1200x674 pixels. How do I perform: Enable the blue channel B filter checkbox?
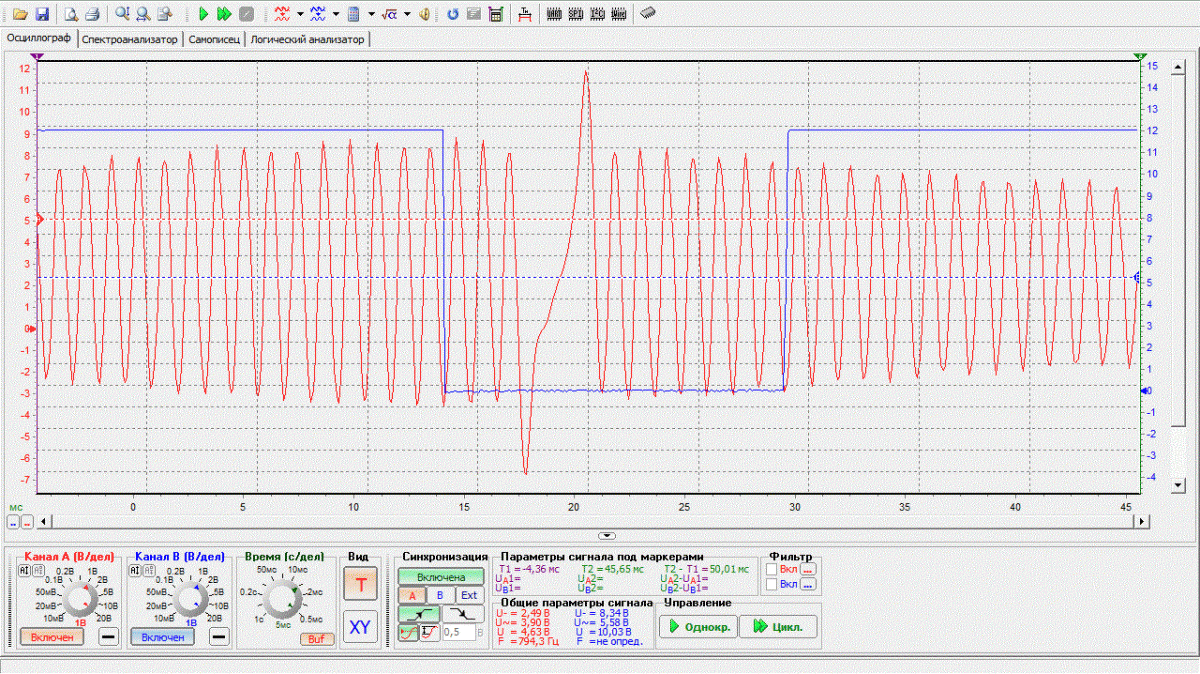pyautogui.click(x=770, y=584)
